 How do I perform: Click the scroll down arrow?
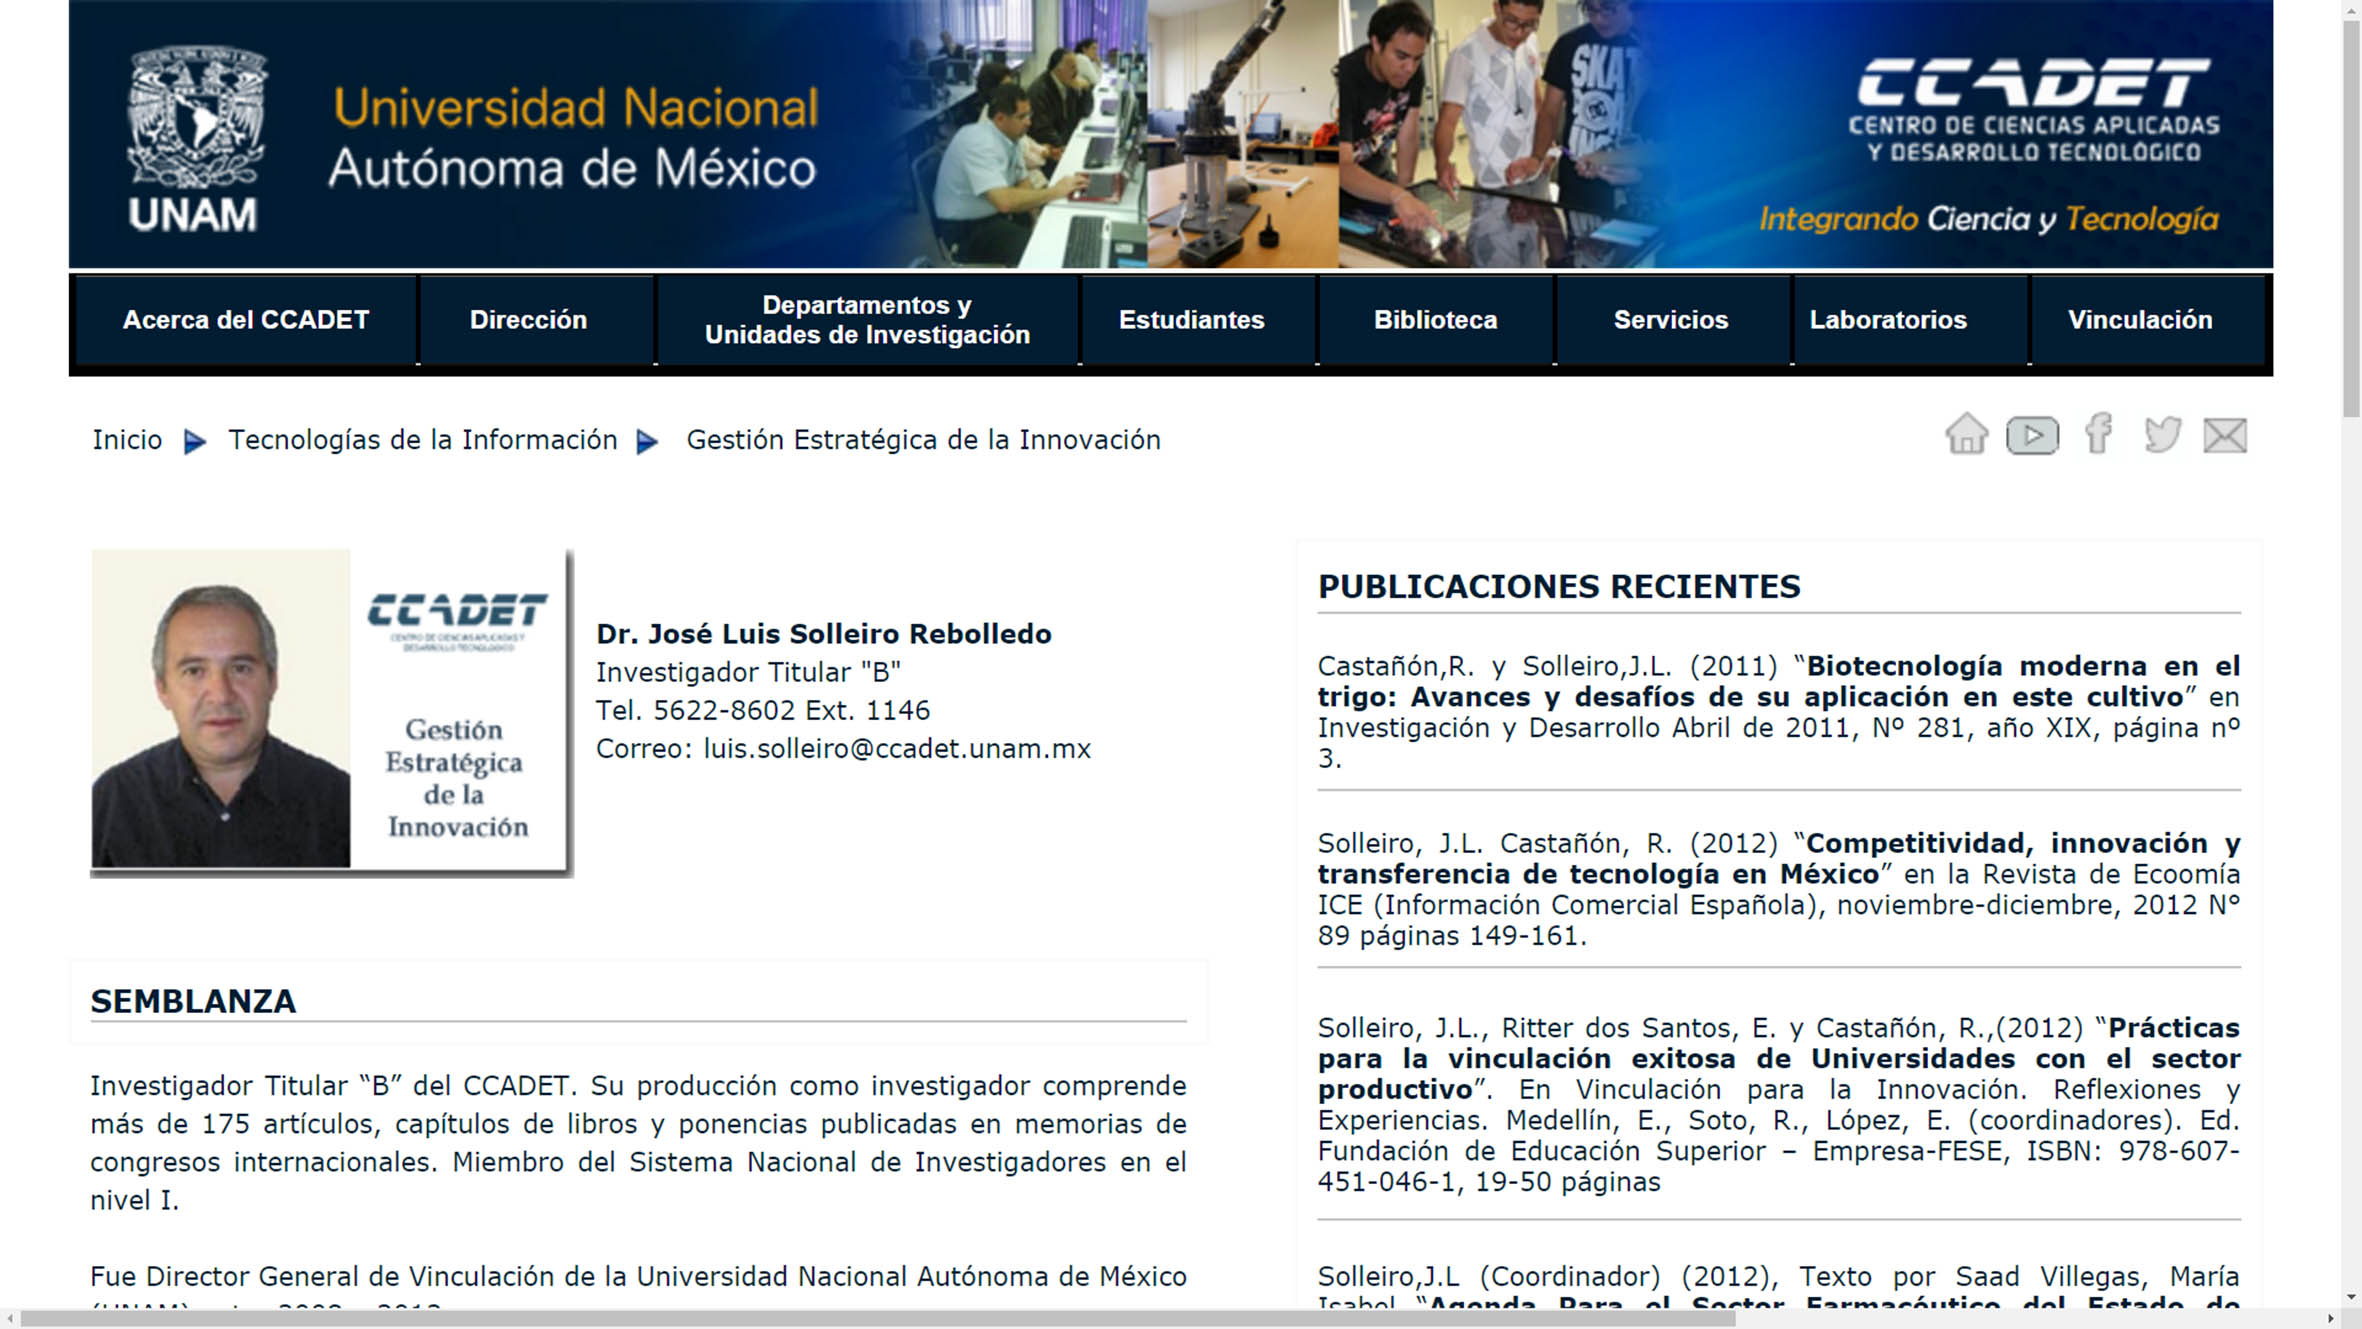click(2351, 1297)
